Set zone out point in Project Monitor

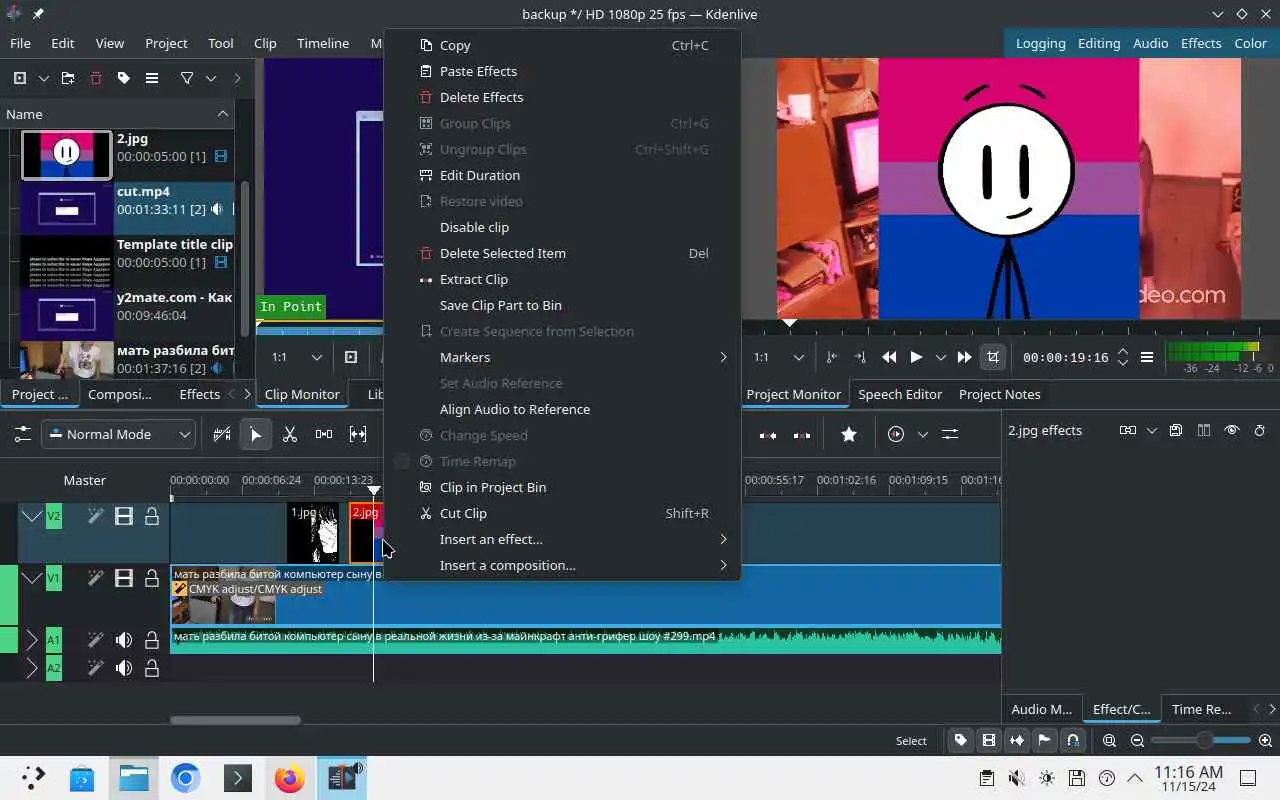860,357
